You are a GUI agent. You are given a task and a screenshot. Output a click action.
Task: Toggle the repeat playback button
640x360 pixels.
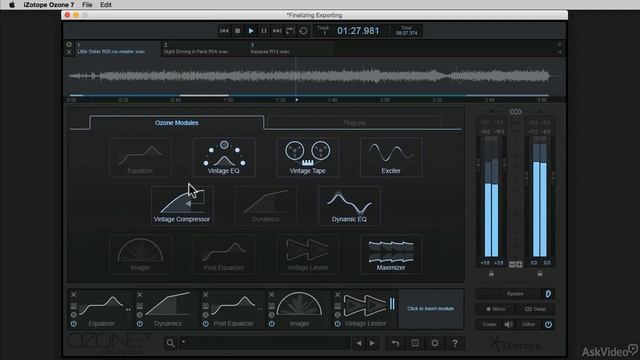point(303,31)
